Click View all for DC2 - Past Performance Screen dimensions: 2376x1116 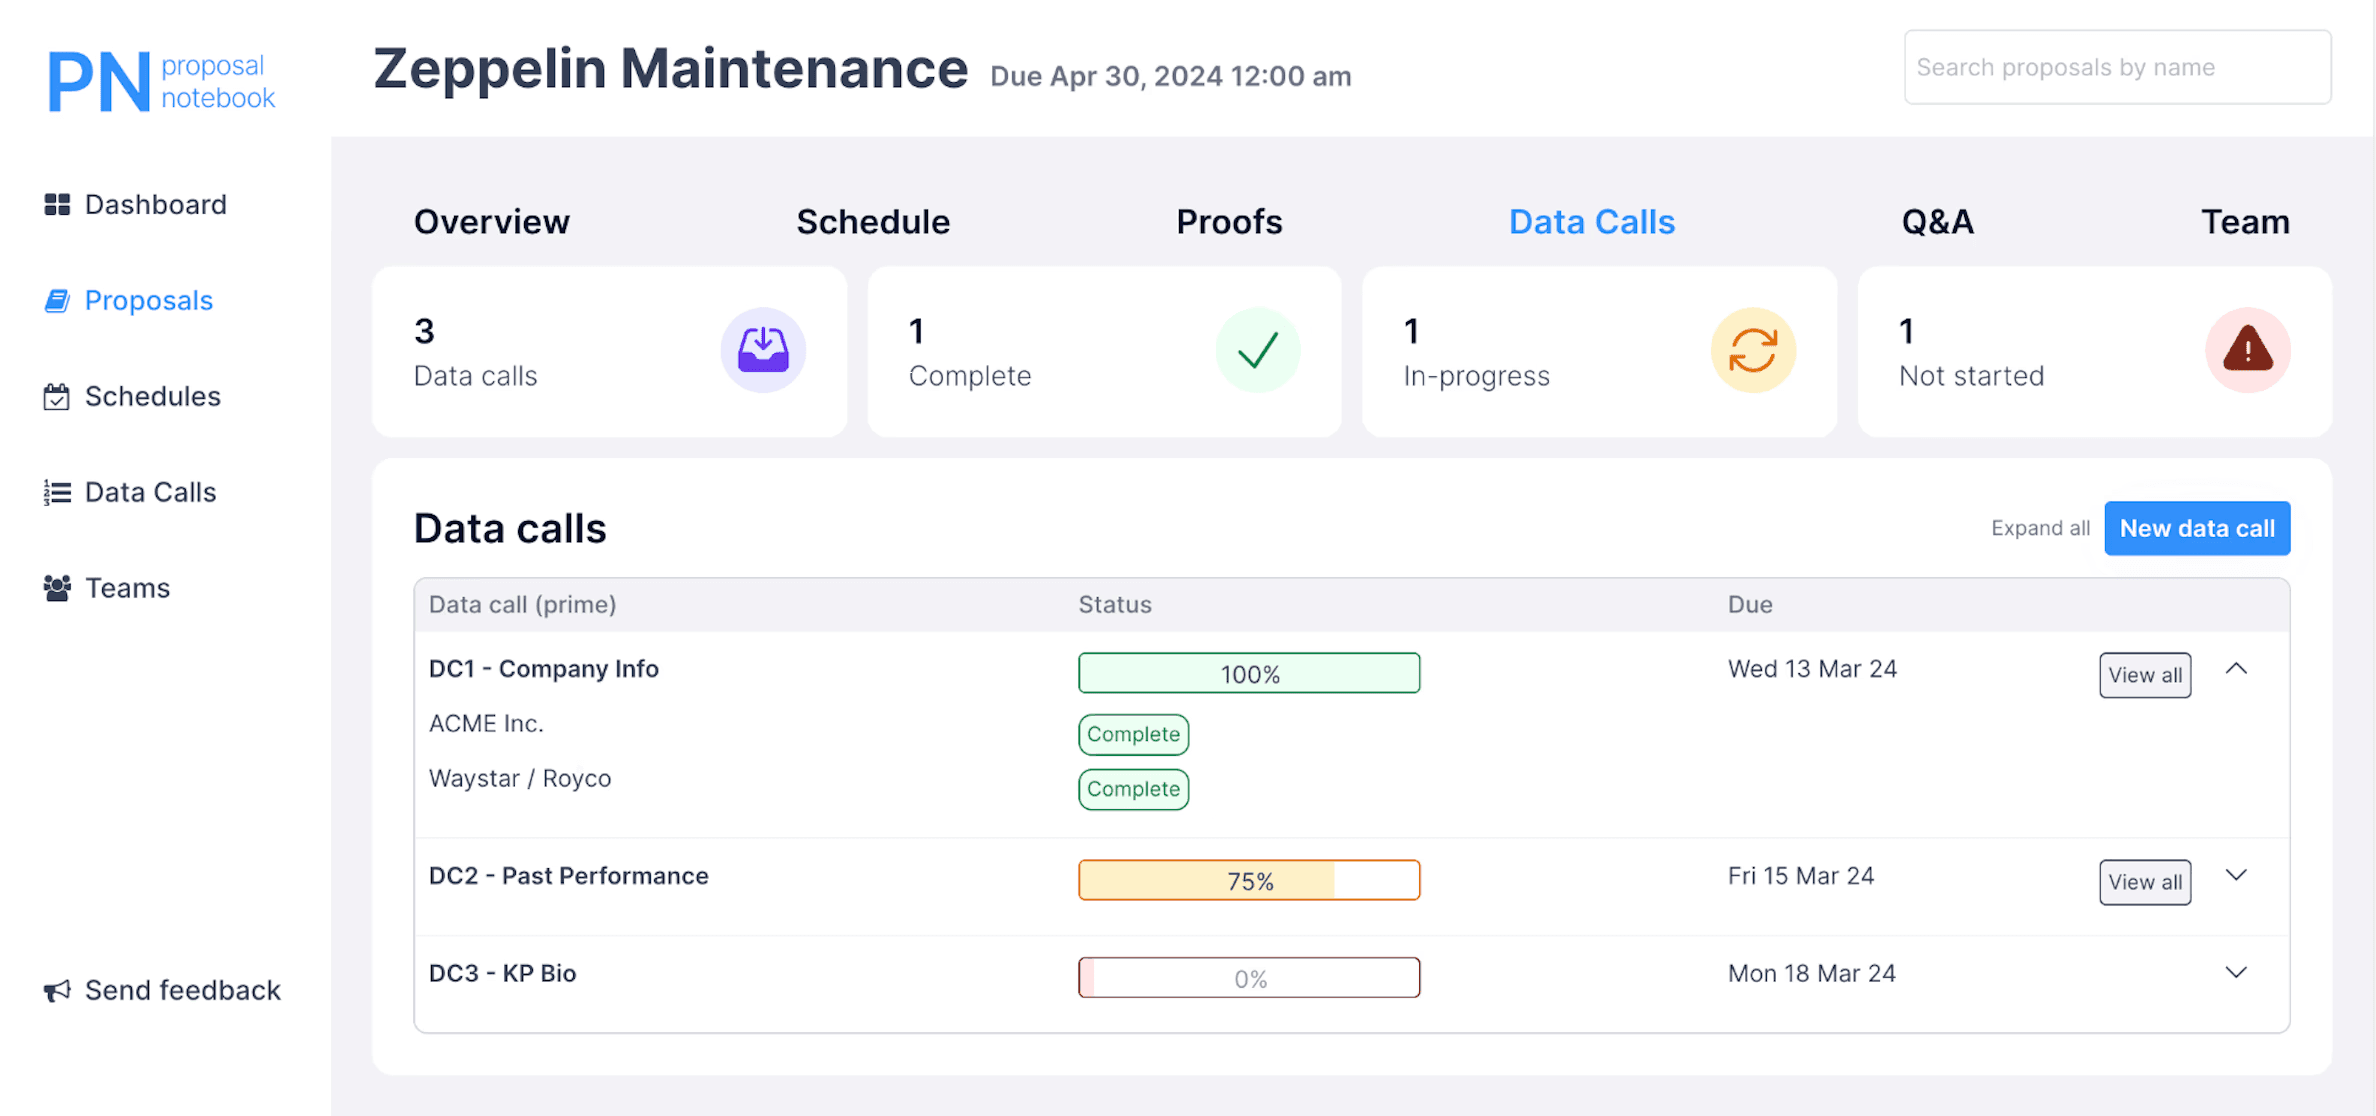pos(2144,882)
